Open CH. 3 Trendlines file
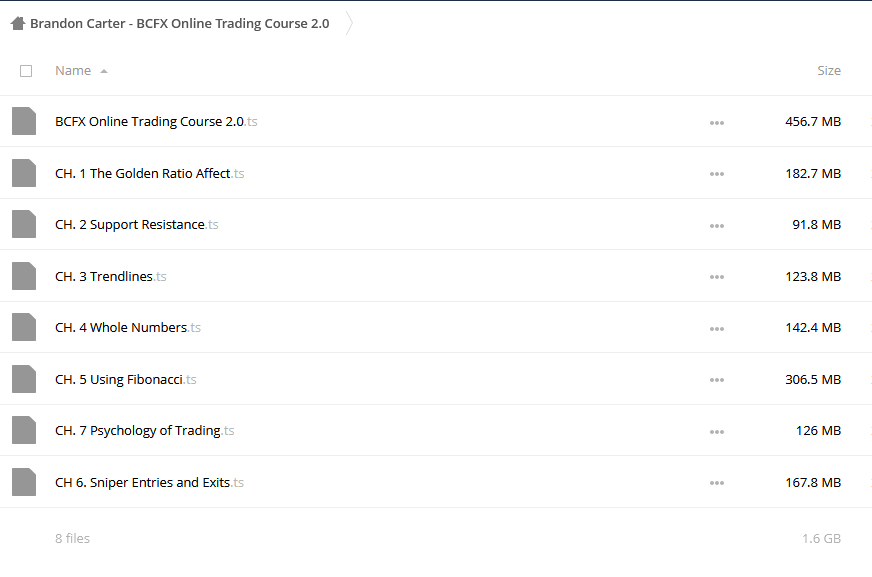 pyautogui.click(x=111, y=276)
